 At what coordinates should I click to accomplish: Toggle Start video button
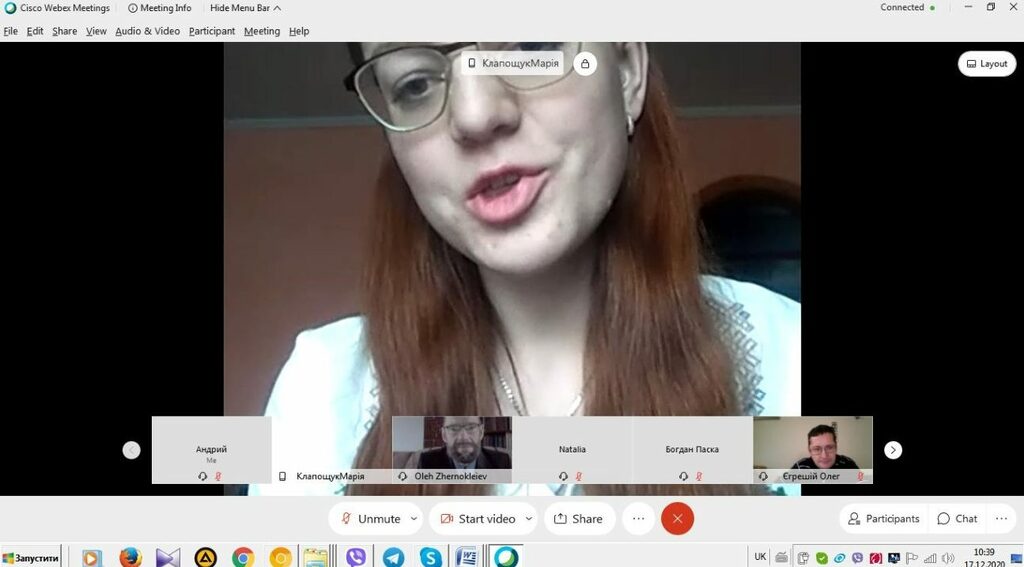click(478, 519)
